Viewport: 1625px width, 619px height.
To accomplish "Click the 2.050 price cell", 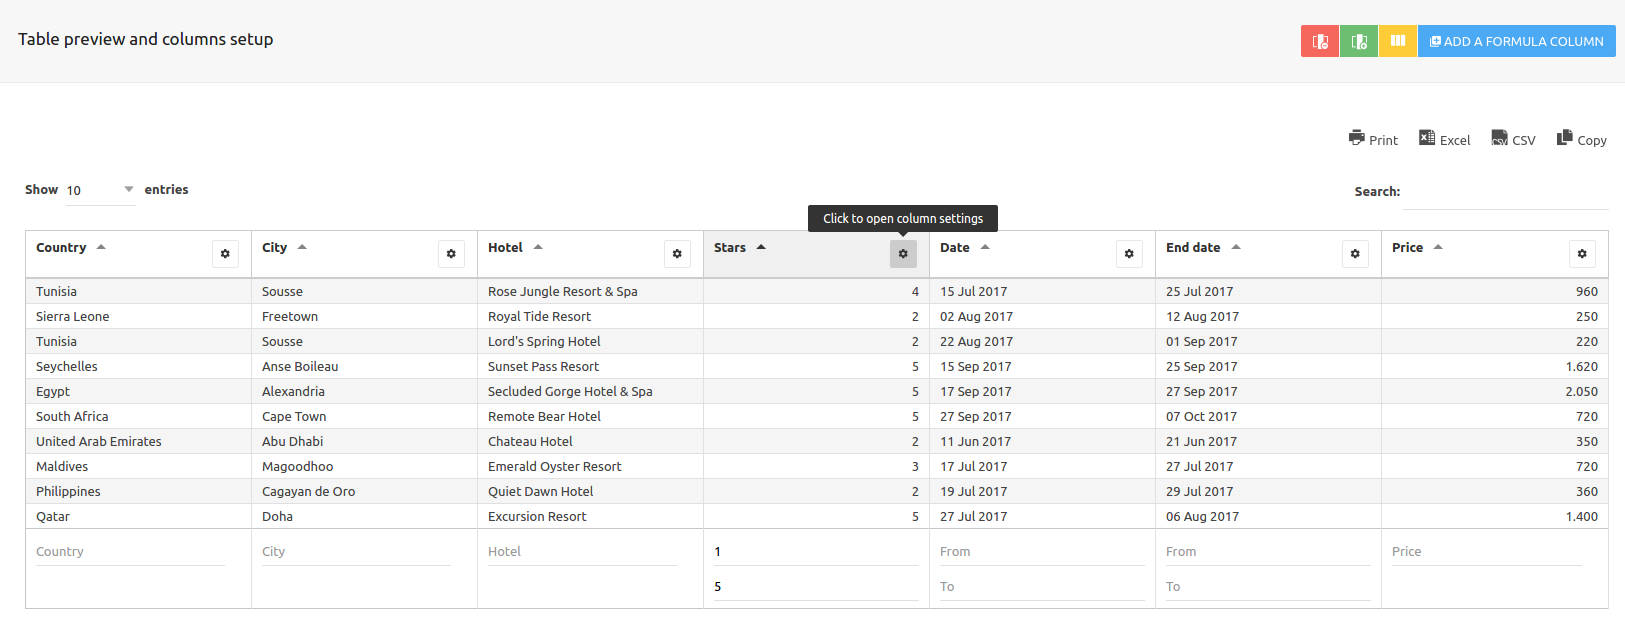I will [x=1495, y=391].
